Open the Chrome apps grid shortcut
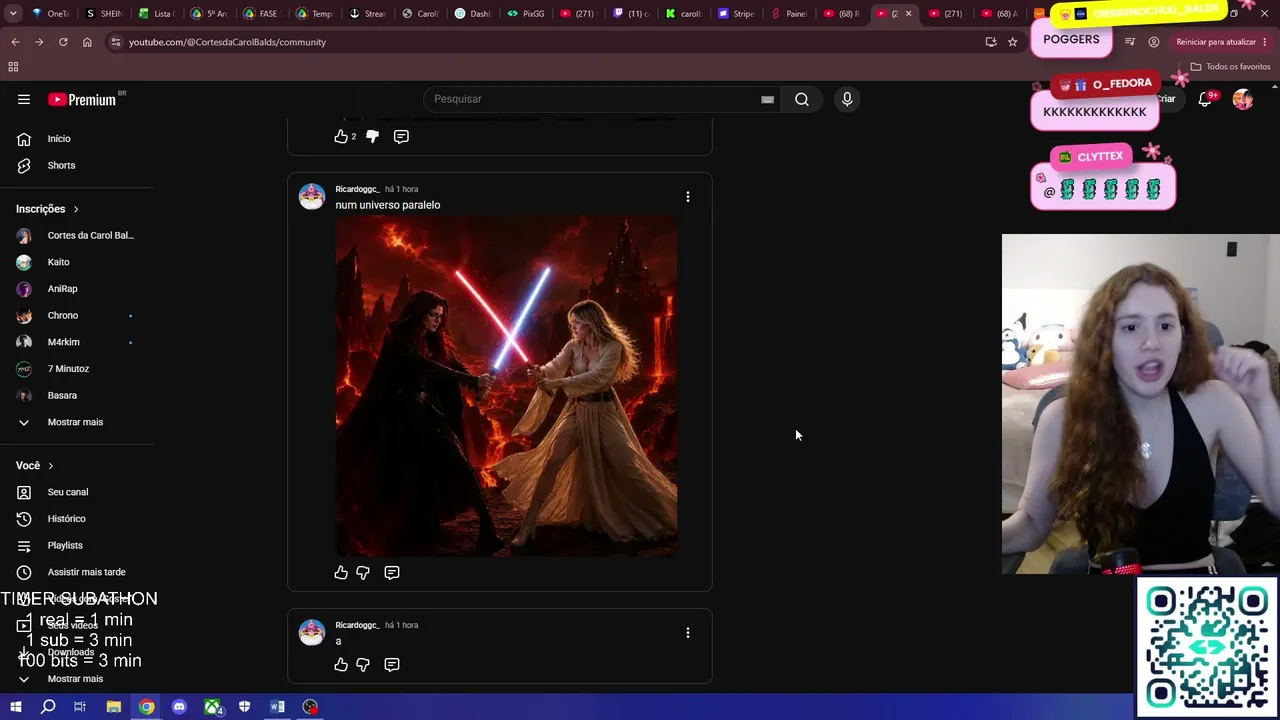The width and height of the screenshot is (1280, 720). (13, 67)
